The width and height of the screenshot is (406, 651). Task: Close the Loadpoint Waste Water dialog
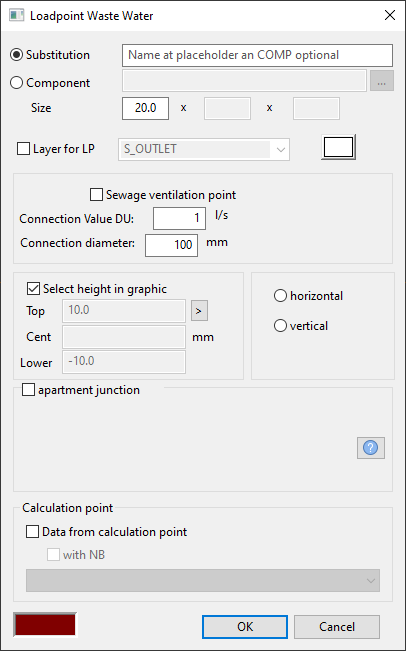click(x=390, y=16)
